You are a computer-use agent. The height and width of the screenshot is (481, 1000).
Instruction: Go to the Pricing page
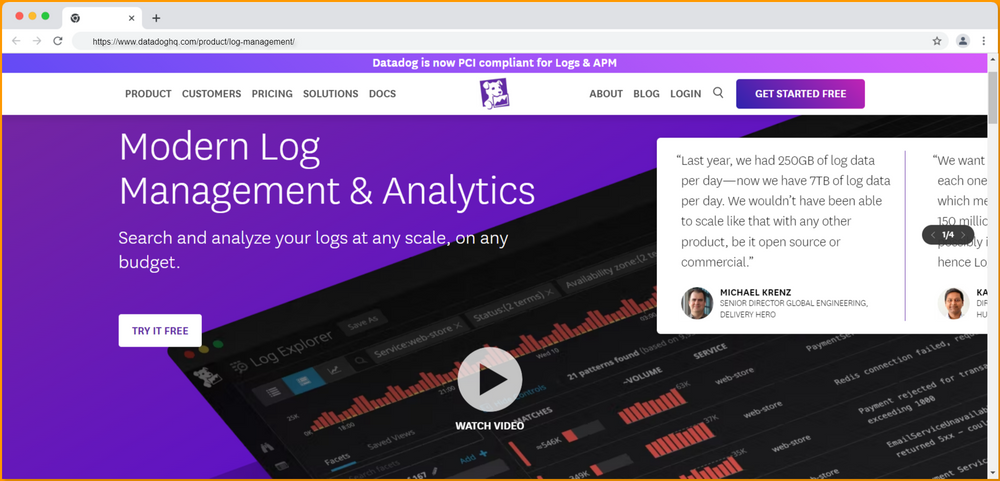click(x=272, y=94)
